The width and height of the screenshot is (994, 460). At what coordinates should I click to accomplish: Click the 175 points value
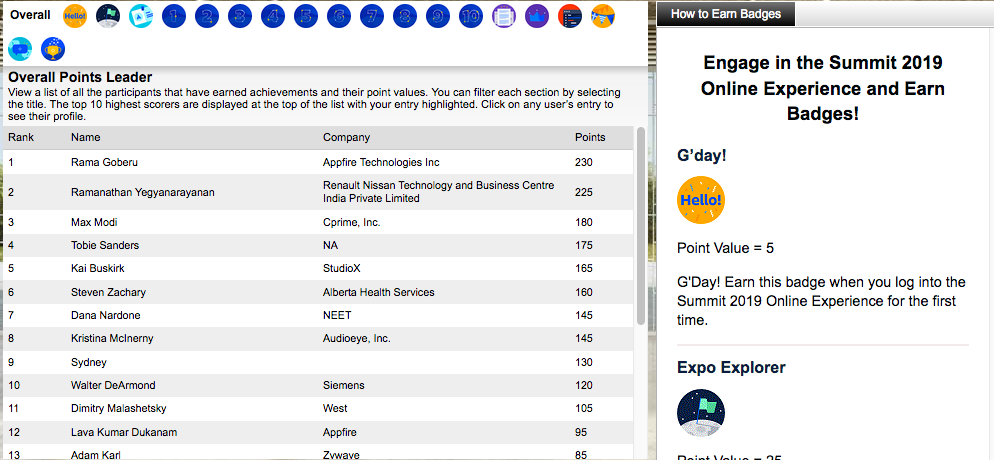tap(583, 245)
